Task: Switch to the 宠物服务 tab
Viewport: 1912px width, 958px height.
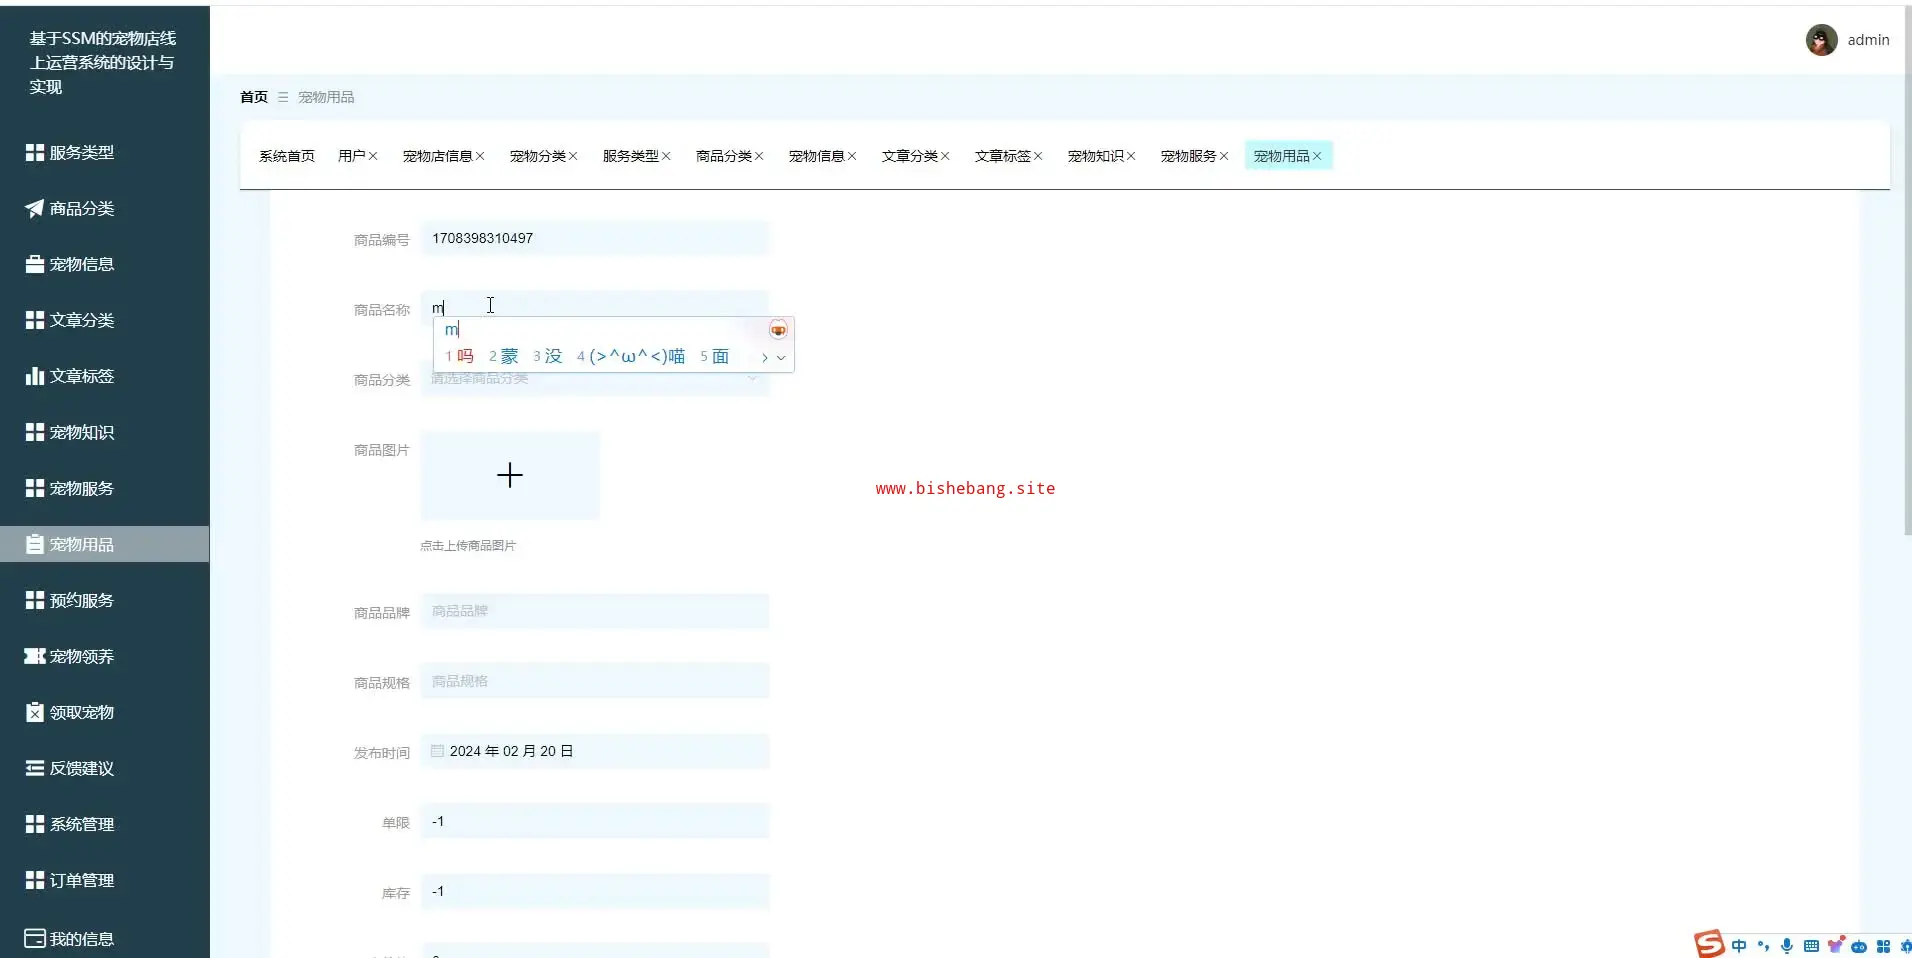Action: pos(1189,156)
